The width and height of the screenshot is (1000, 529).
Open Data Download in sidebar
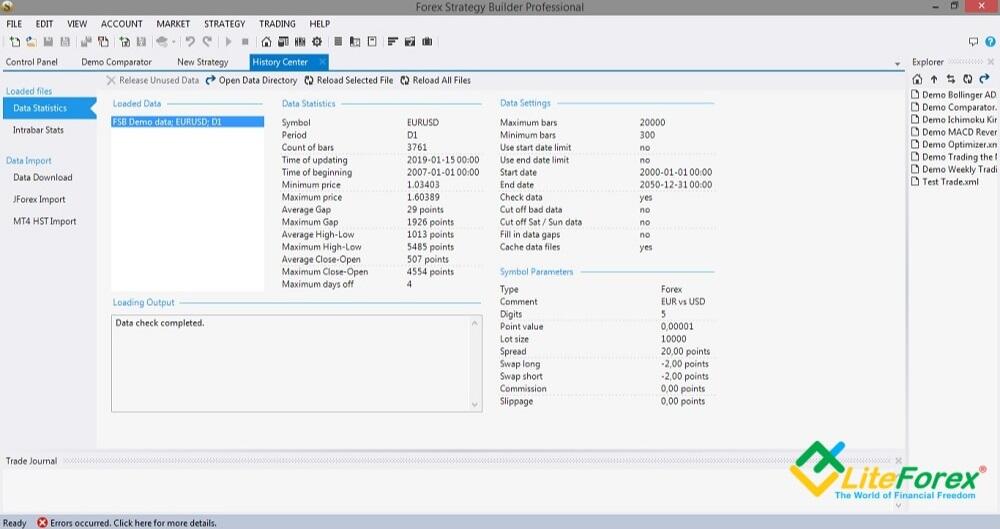[42, 177]
